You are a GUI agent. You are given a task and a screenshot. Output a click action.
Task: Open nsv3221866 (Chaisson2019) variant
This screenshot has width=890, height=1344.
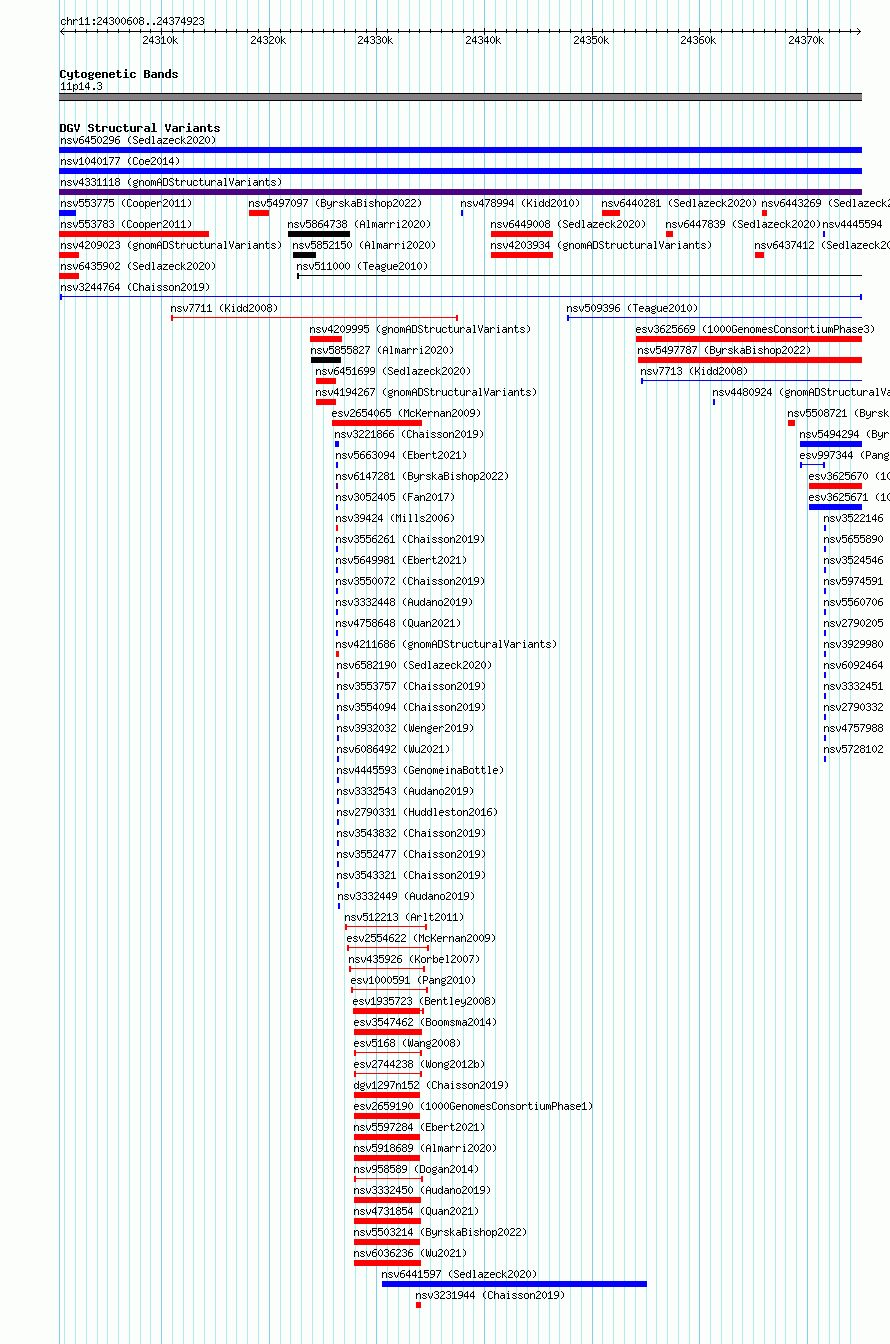(x=410, y=434)
